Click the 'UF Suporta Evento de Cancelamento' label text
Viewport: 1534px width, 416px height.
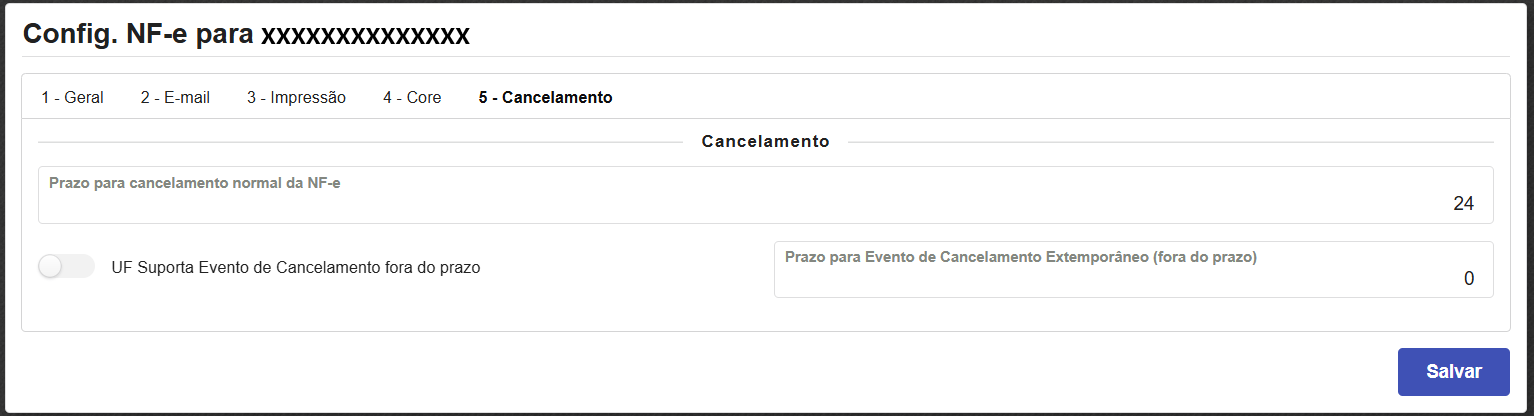click(x=296, y=268)
